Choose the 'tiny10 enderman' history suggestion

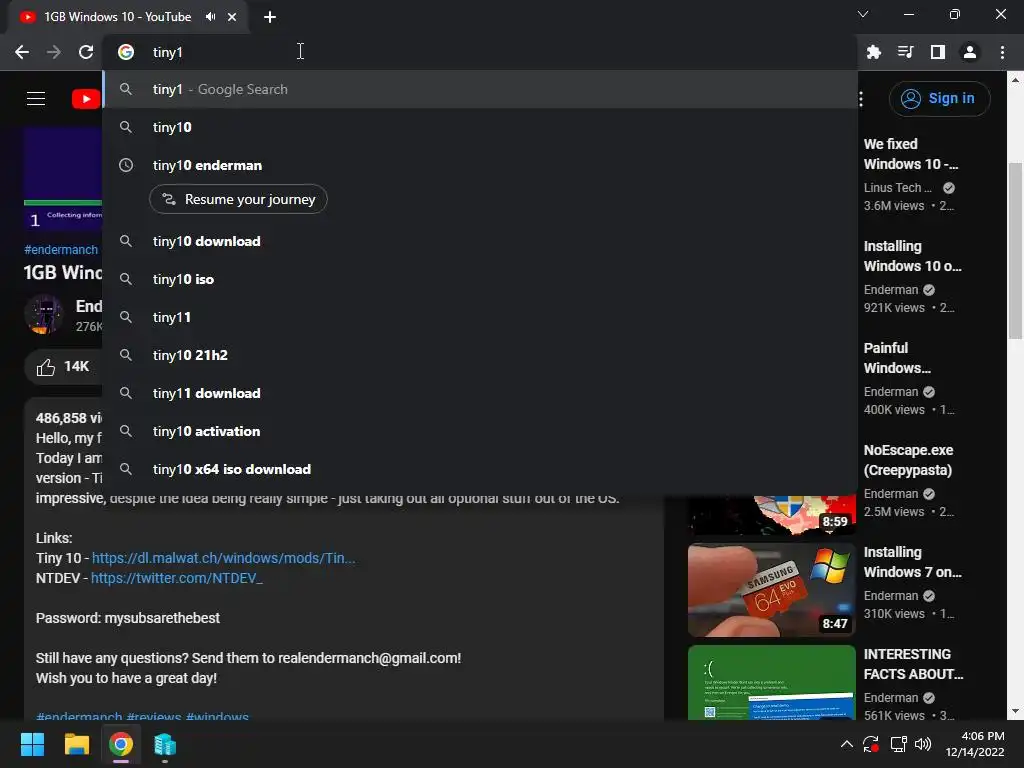480,165
